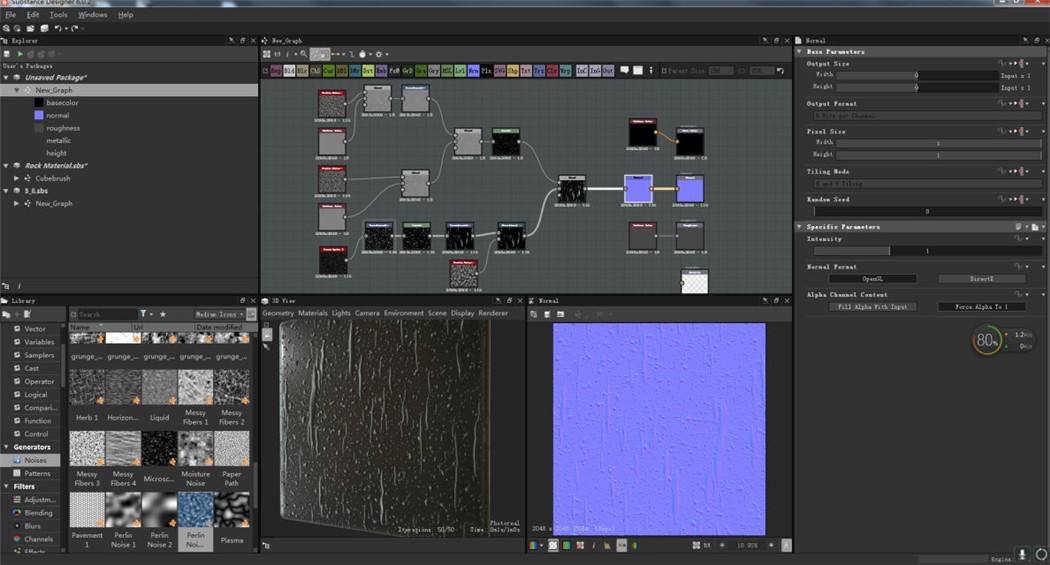This screenshot has height=565, width=1050.
Task: Open the Medium Icons view size dropdown
Action: coord(219,314)
